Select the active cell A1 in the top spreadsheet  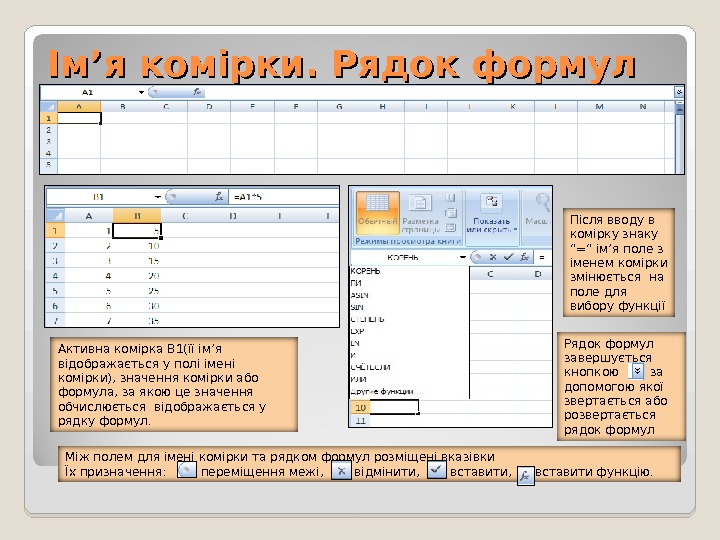[79, 118]
